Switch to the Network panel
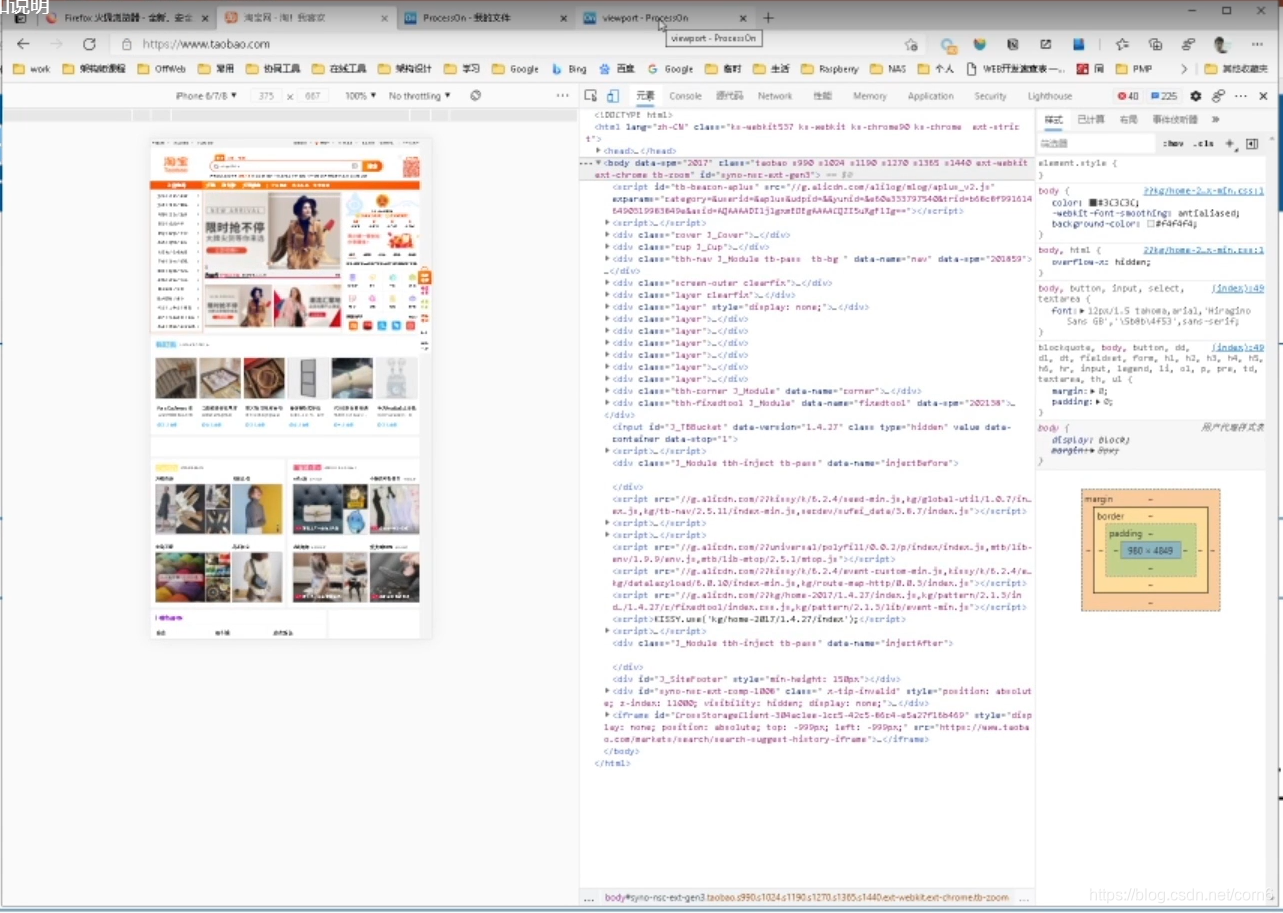Image resolution: width=1283 pixels, height=913 pixels. click(774, 96)
